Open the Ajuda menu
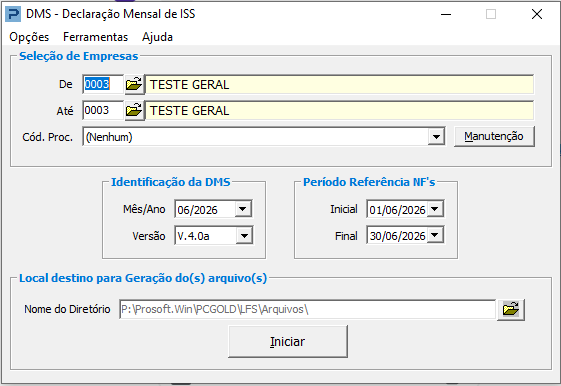561x386 pixels. pos(157,37)
